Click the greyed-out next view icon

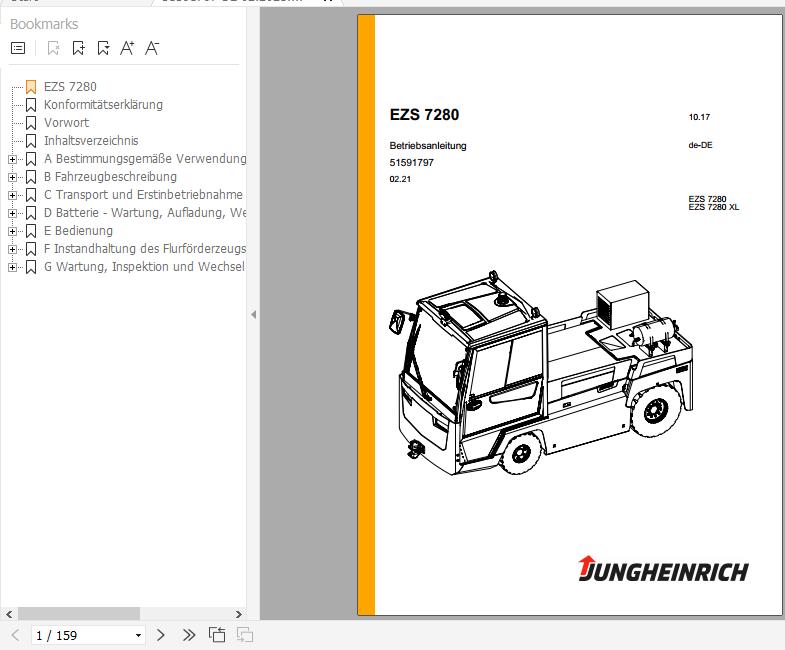click(x=245, y=635)
